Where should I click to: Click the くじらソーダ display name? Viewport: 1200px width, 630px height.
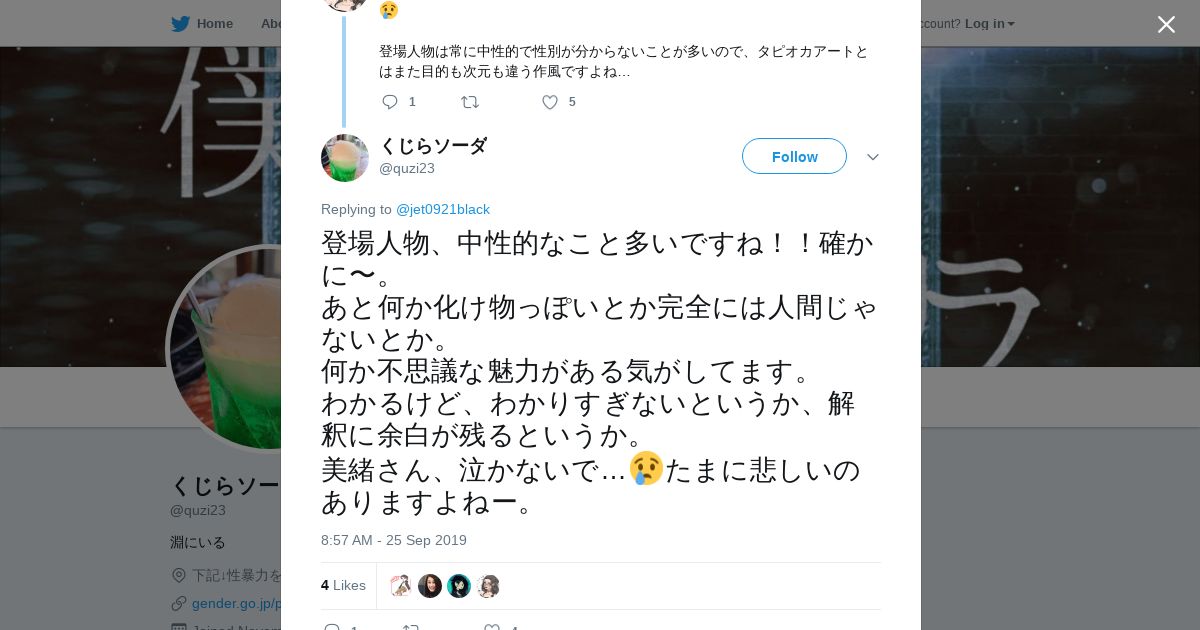(433, 146)
